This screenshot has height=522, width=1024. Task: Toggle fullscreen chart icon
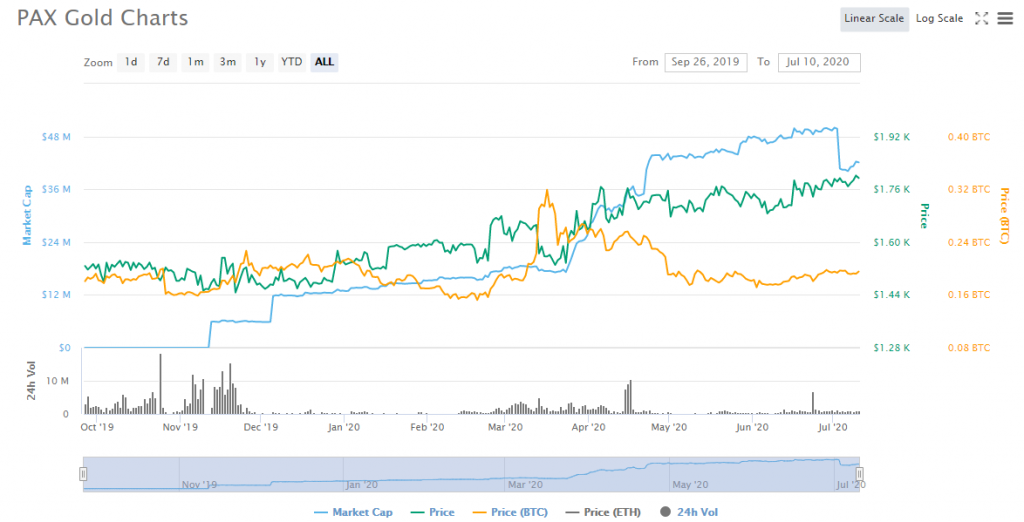982,18
